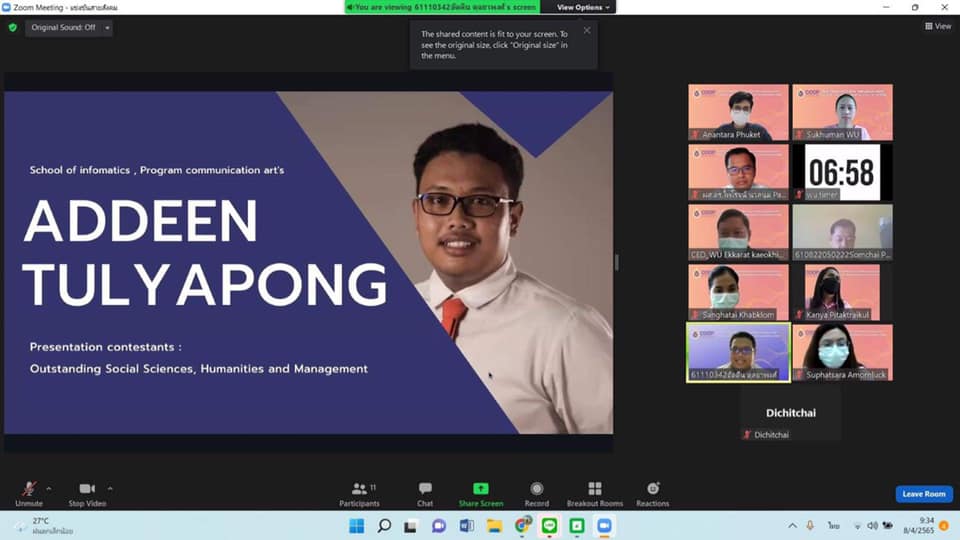Unmute the microphone
Screen dimensions: 960x540
point(29,491)
